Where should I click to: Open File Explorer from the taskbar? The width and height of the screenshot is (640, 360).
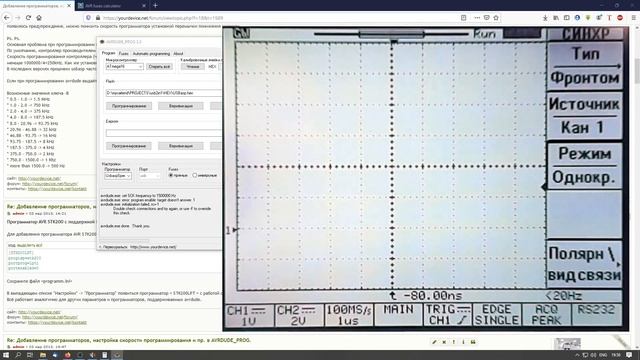(42, 355)
